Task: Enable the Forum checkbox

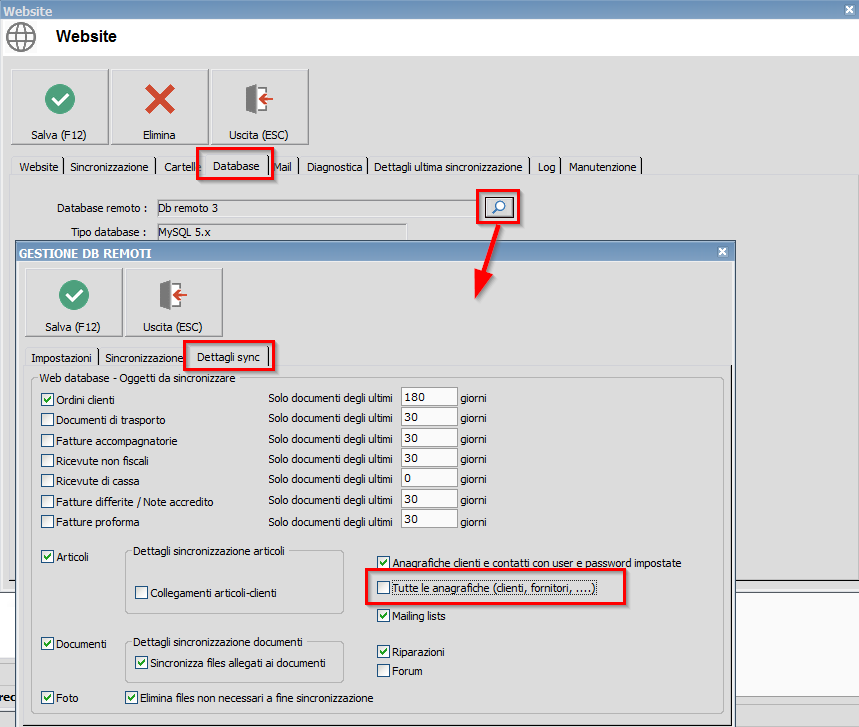Action: 383,671
